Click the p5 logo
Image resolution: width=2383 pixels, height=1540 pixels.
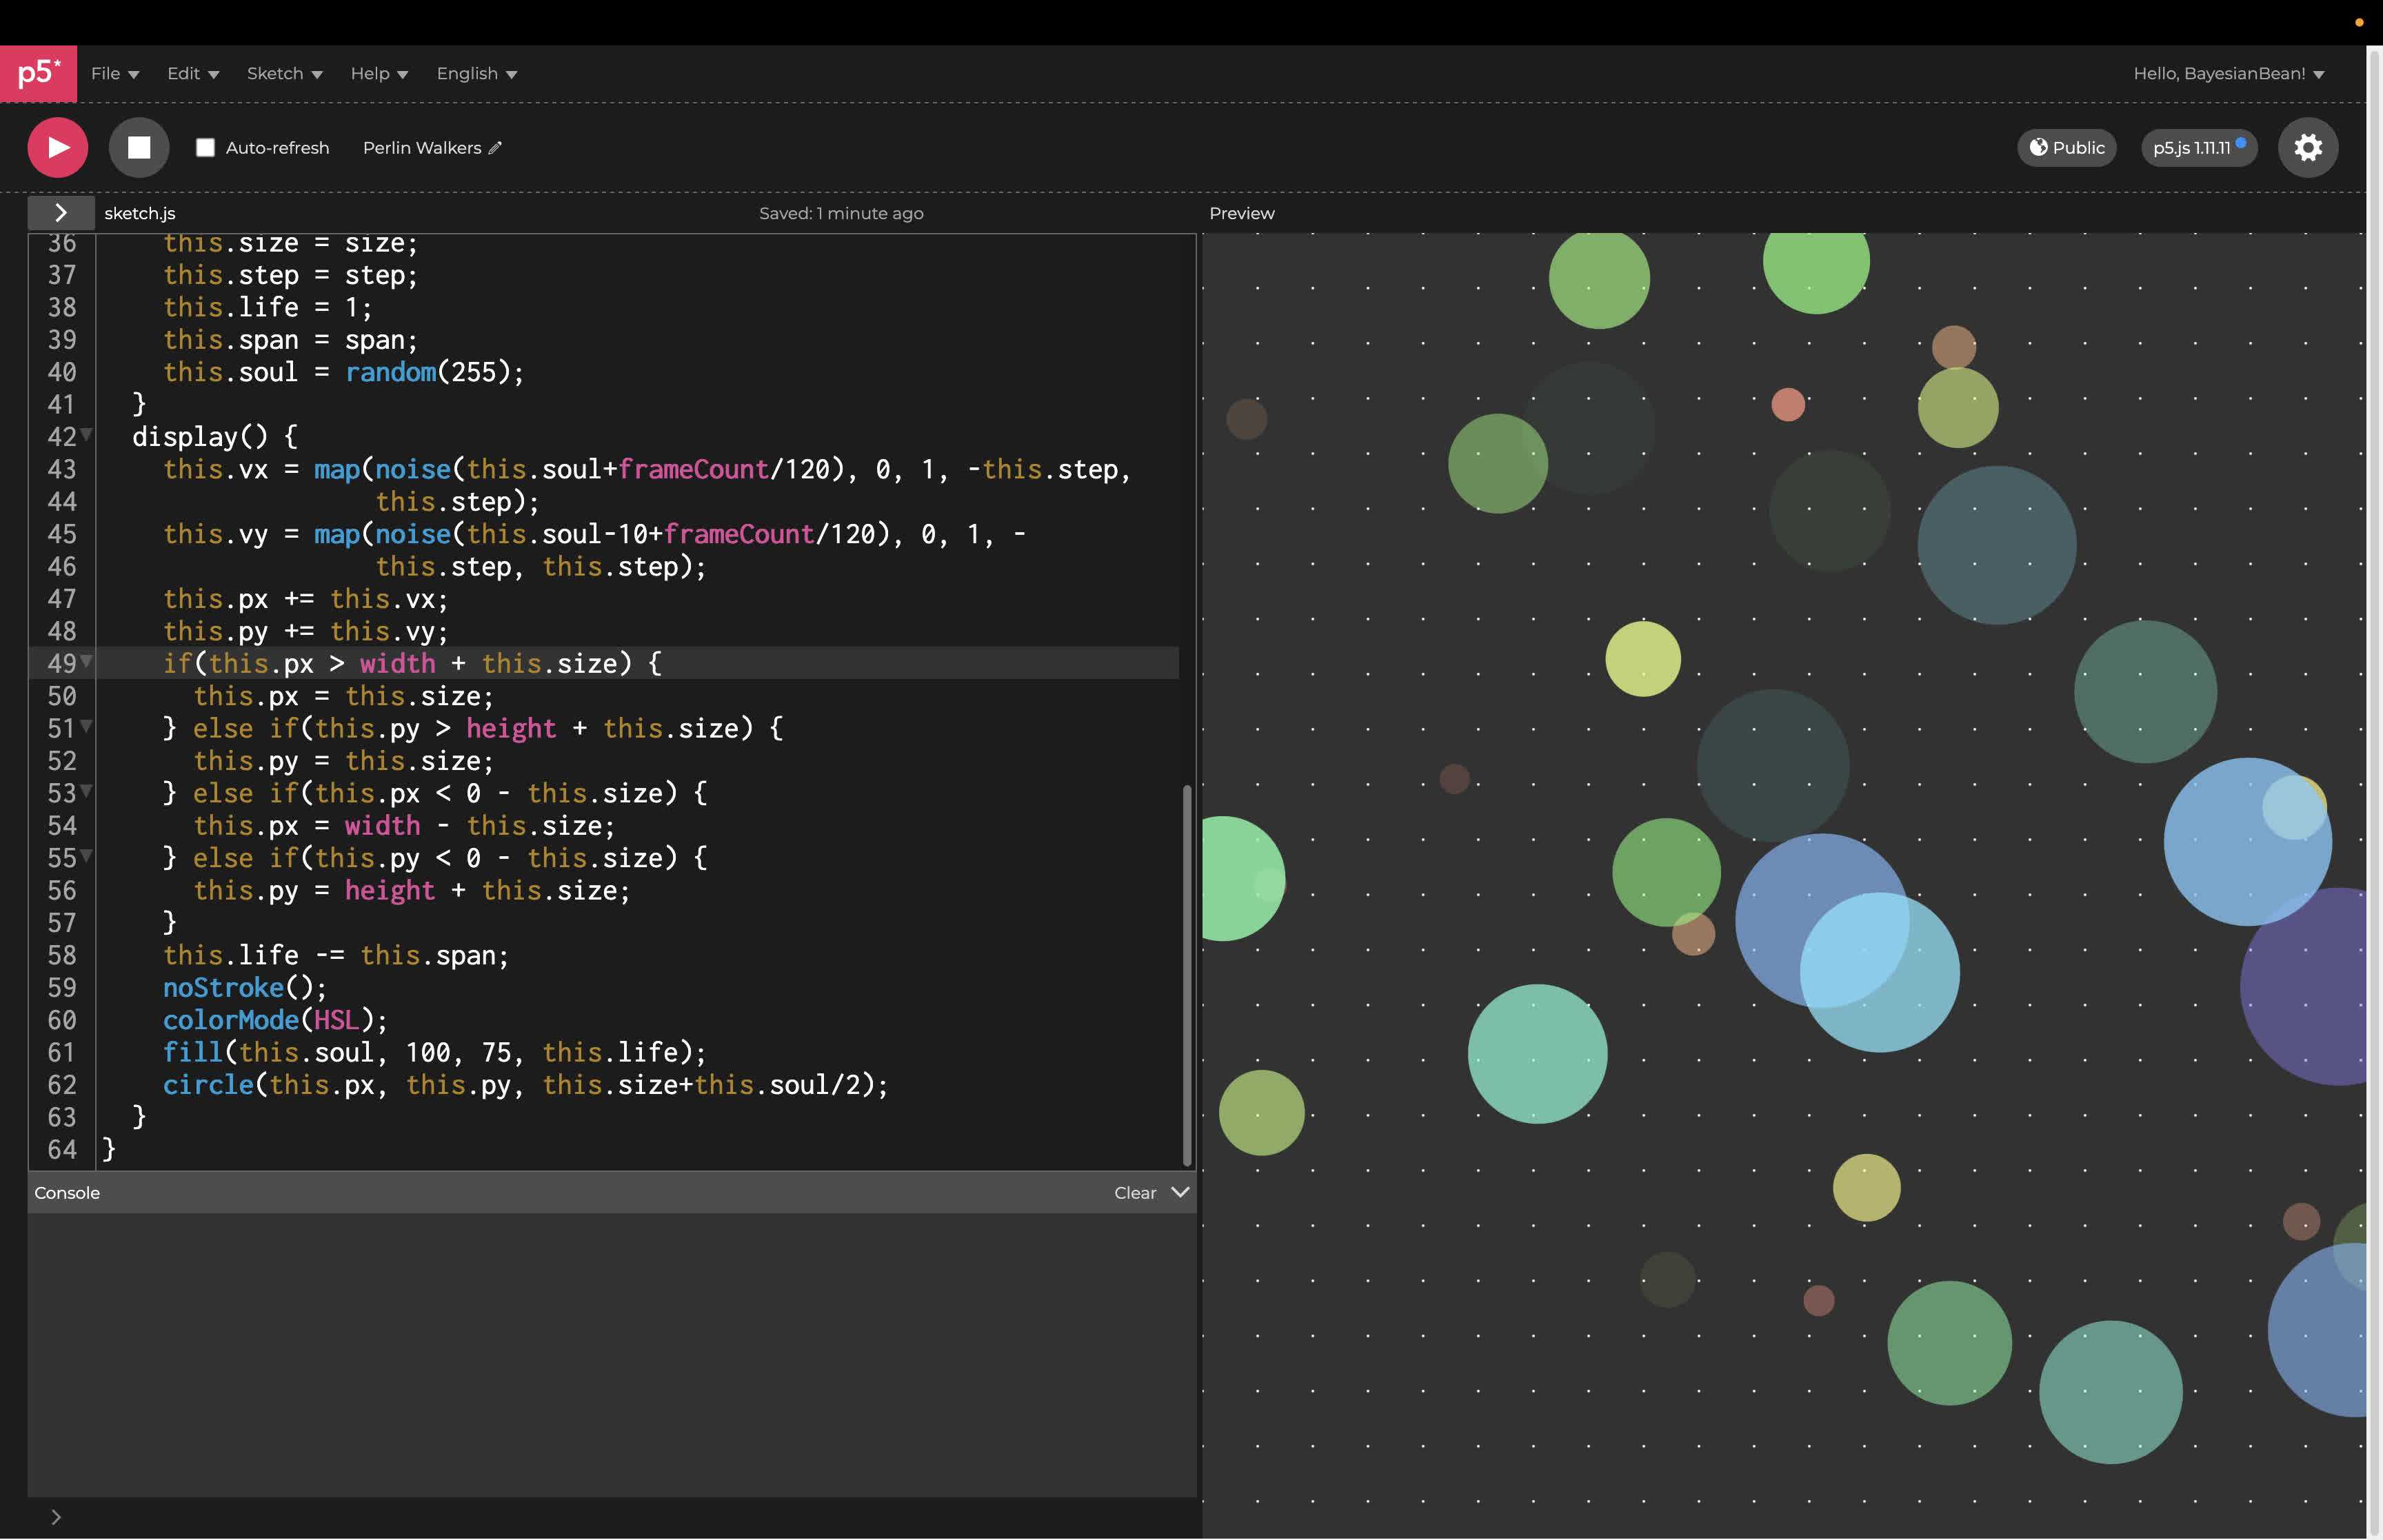[x=38, y=73]
